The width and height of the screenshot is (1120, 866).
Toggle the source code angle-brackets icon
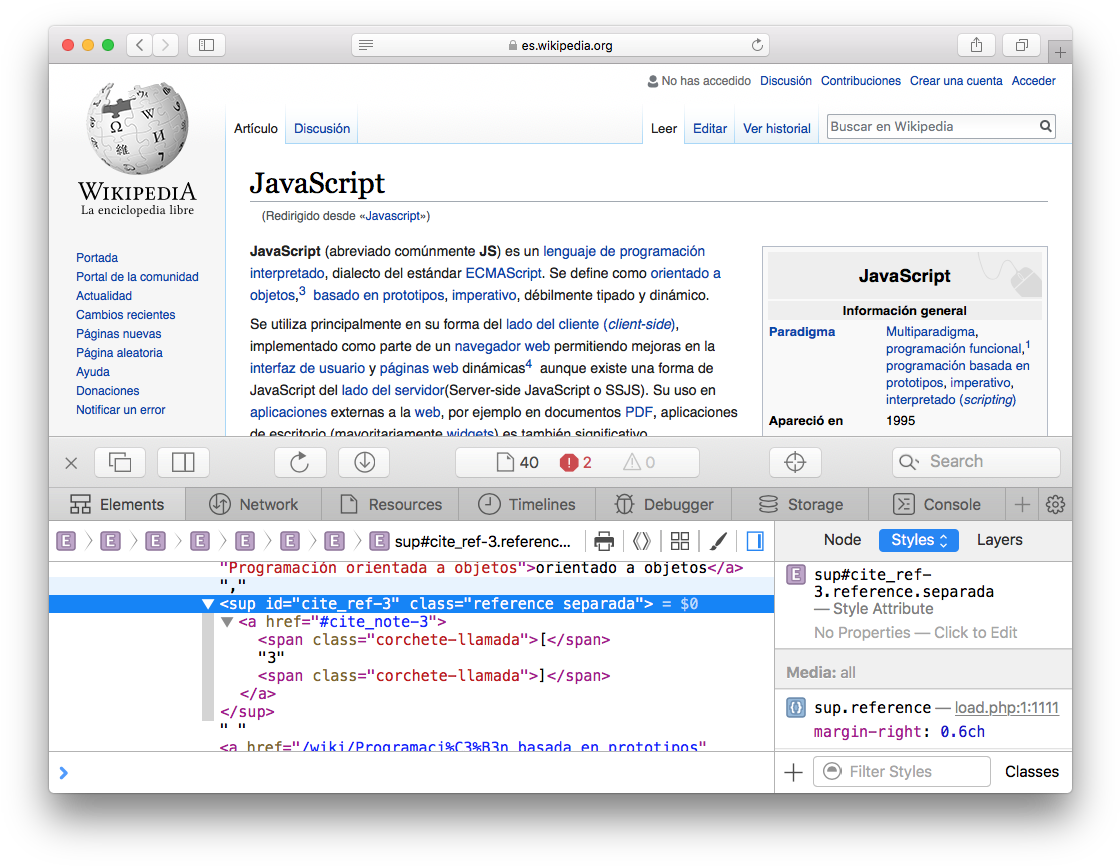click(642, 540)
